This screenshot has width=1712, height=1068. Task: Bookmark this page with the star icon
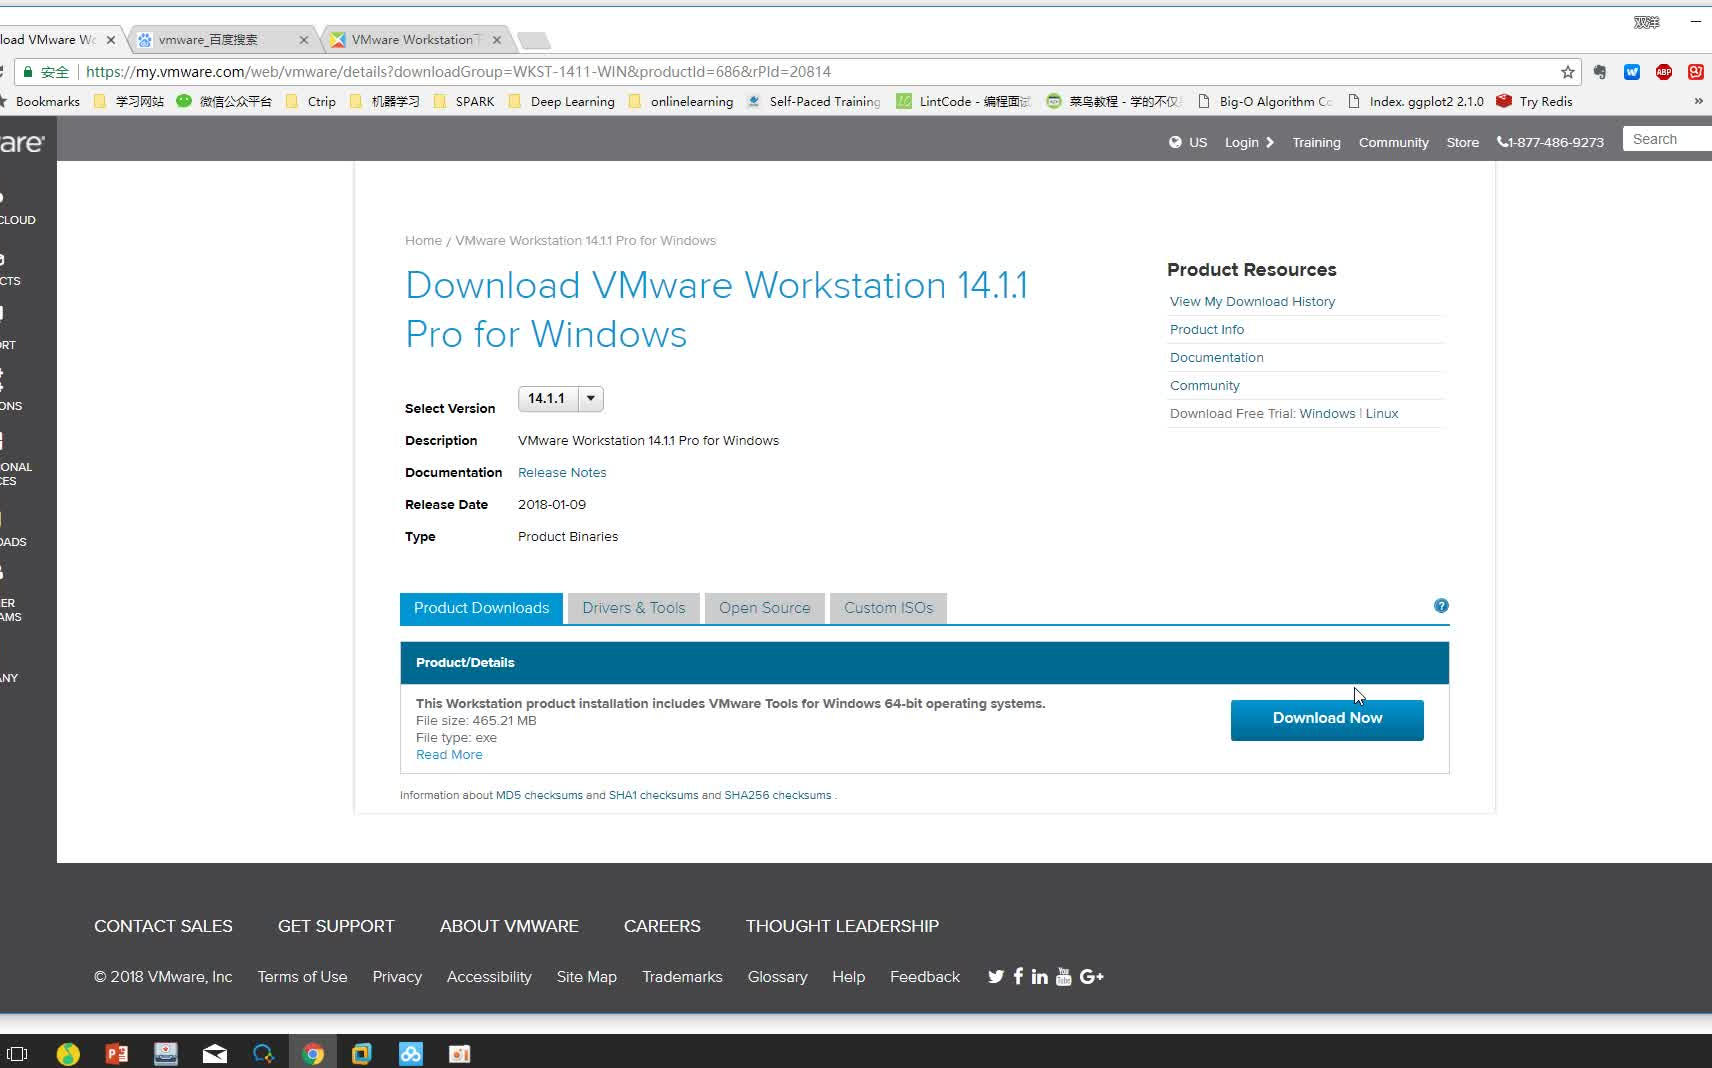(x=1567, y=72)
